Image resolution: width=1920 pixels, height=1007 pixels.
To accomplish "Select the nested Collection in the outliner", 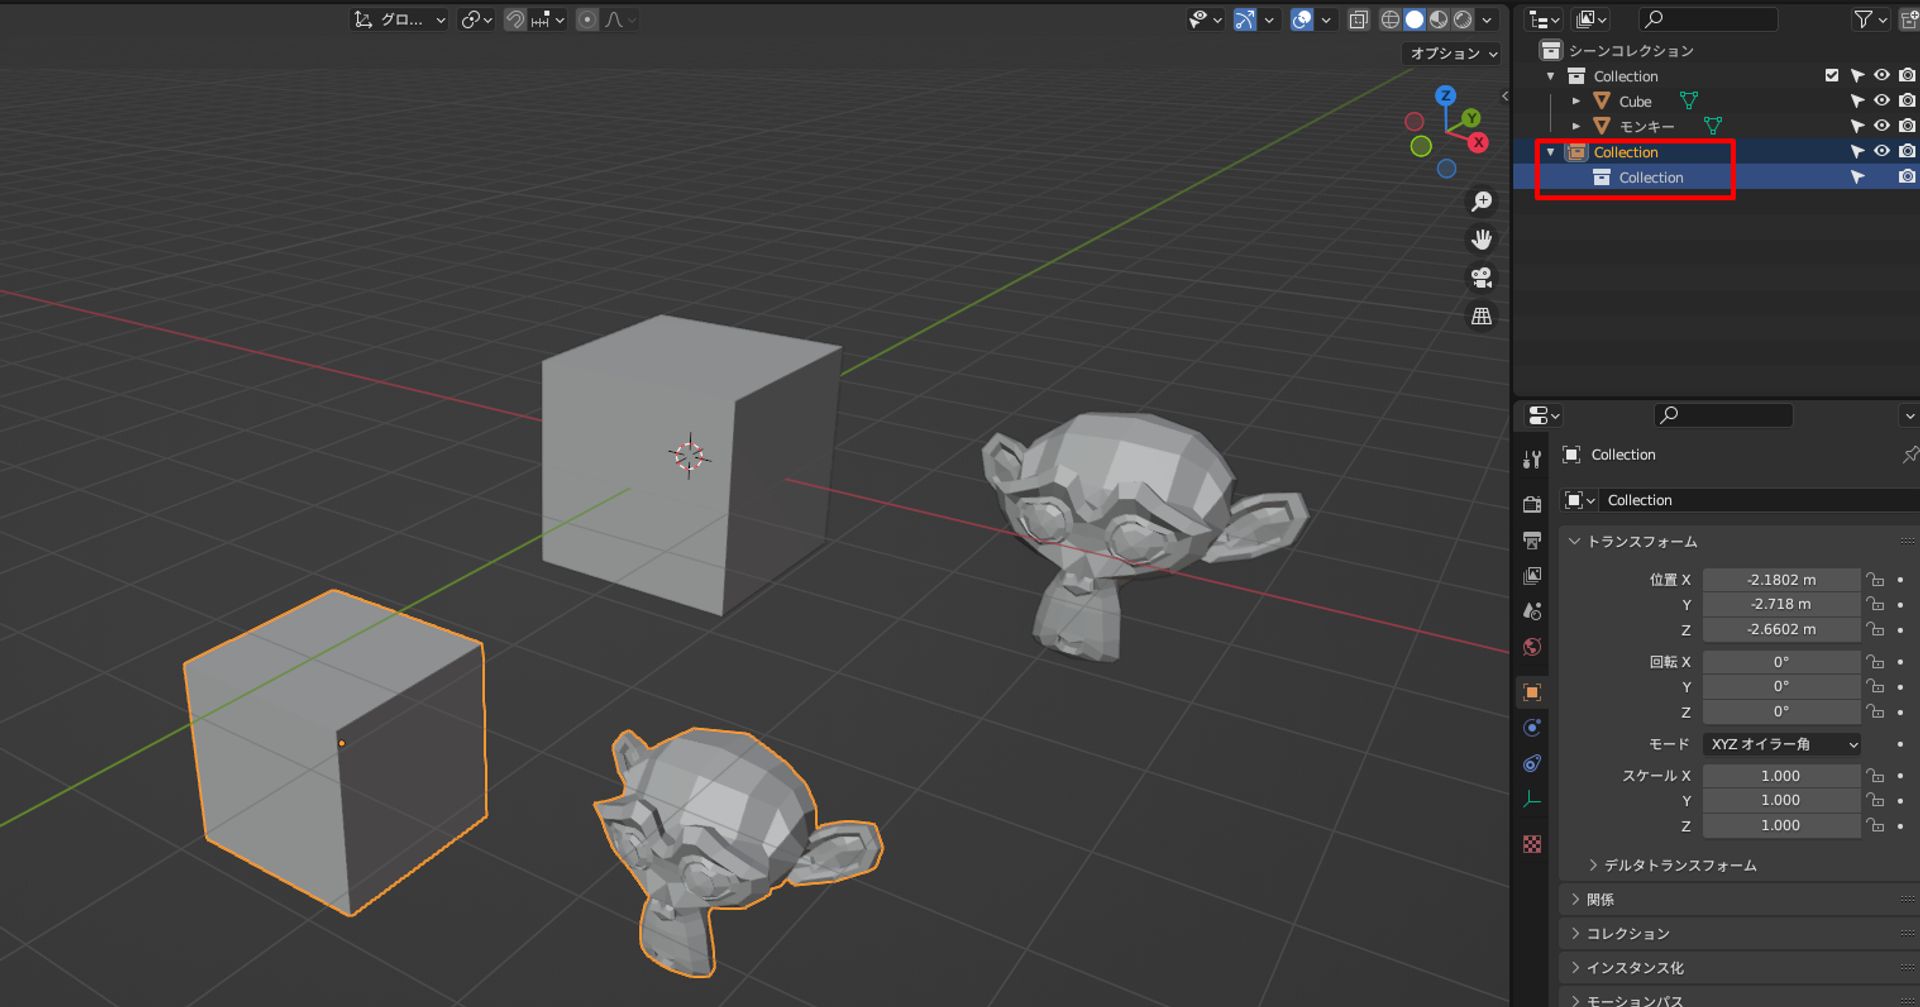I will pos(1651,176).
